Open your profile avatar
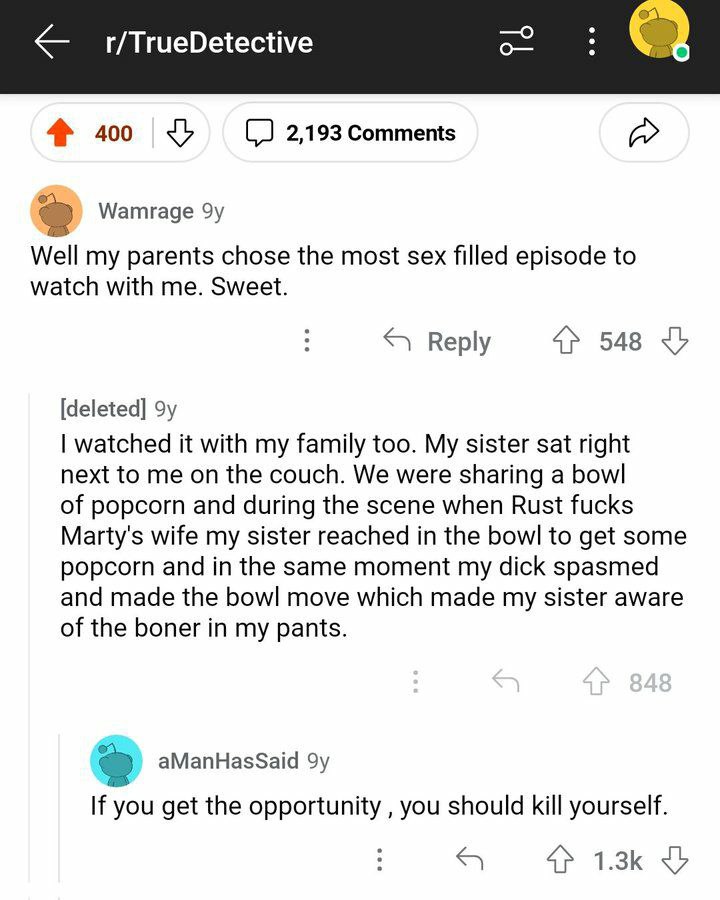The width and height of the screenshot is (720, 900). coord(659,30)
